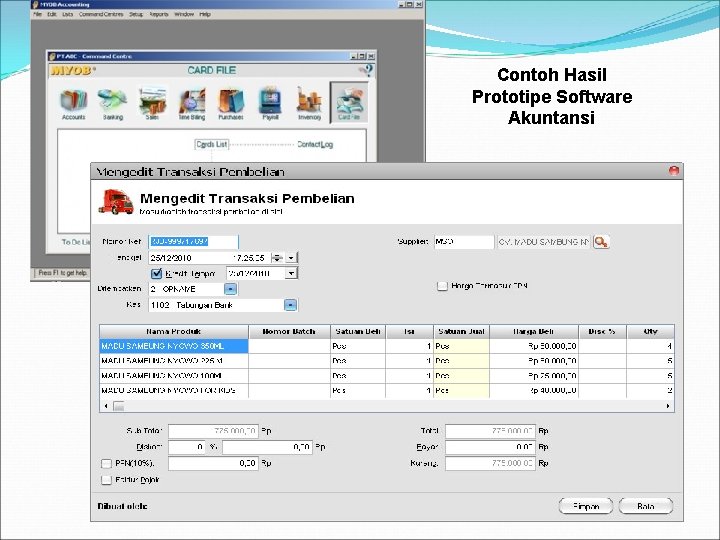Open Help menu in MYOB Accounting
This screenshot has height=540, width=720.
tap(205, 14)
